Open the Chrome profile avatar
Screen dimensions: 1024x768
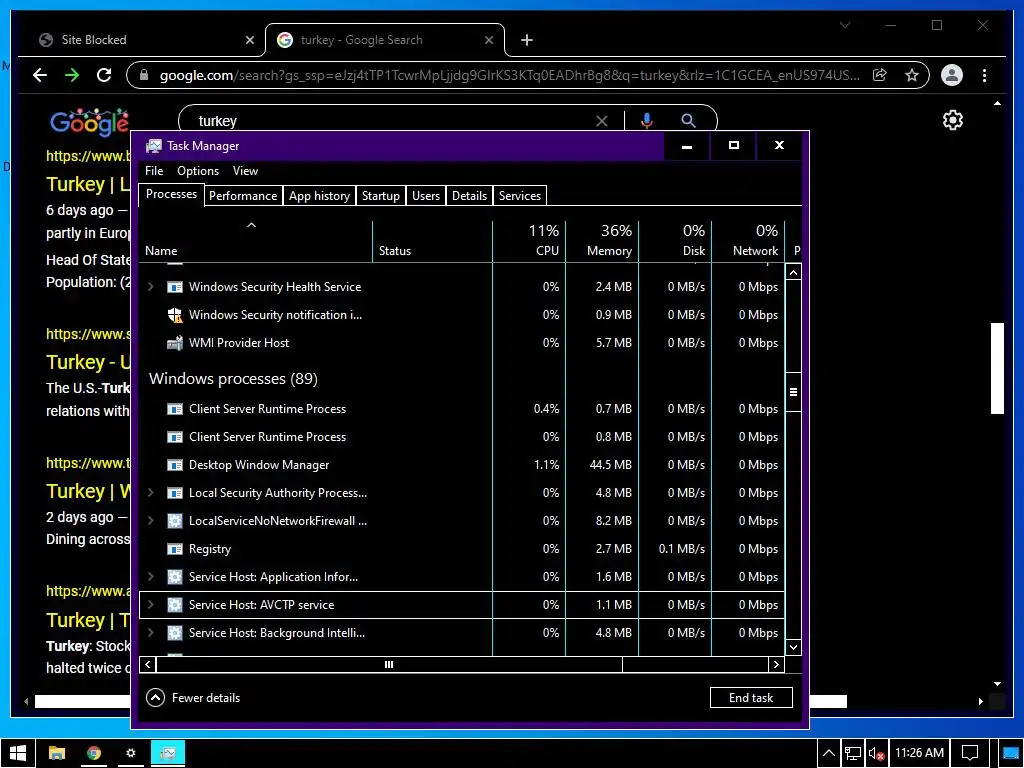click(x=952, y=75)
